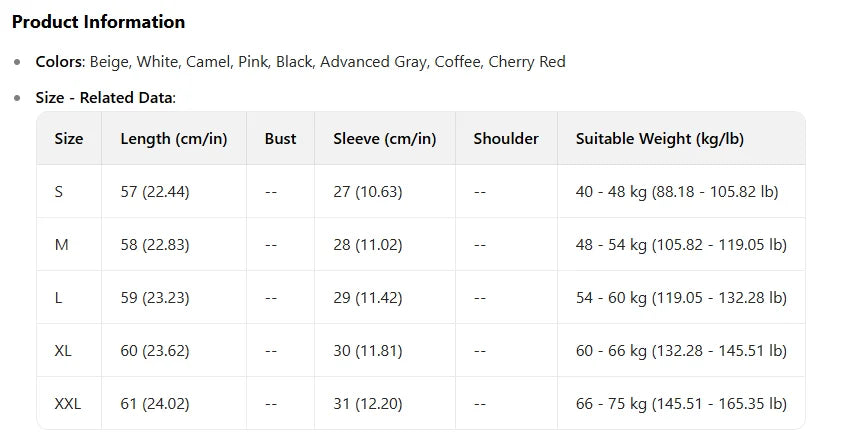Select the M size row cell
The image size is (841, 439).
tap(61, 244)
